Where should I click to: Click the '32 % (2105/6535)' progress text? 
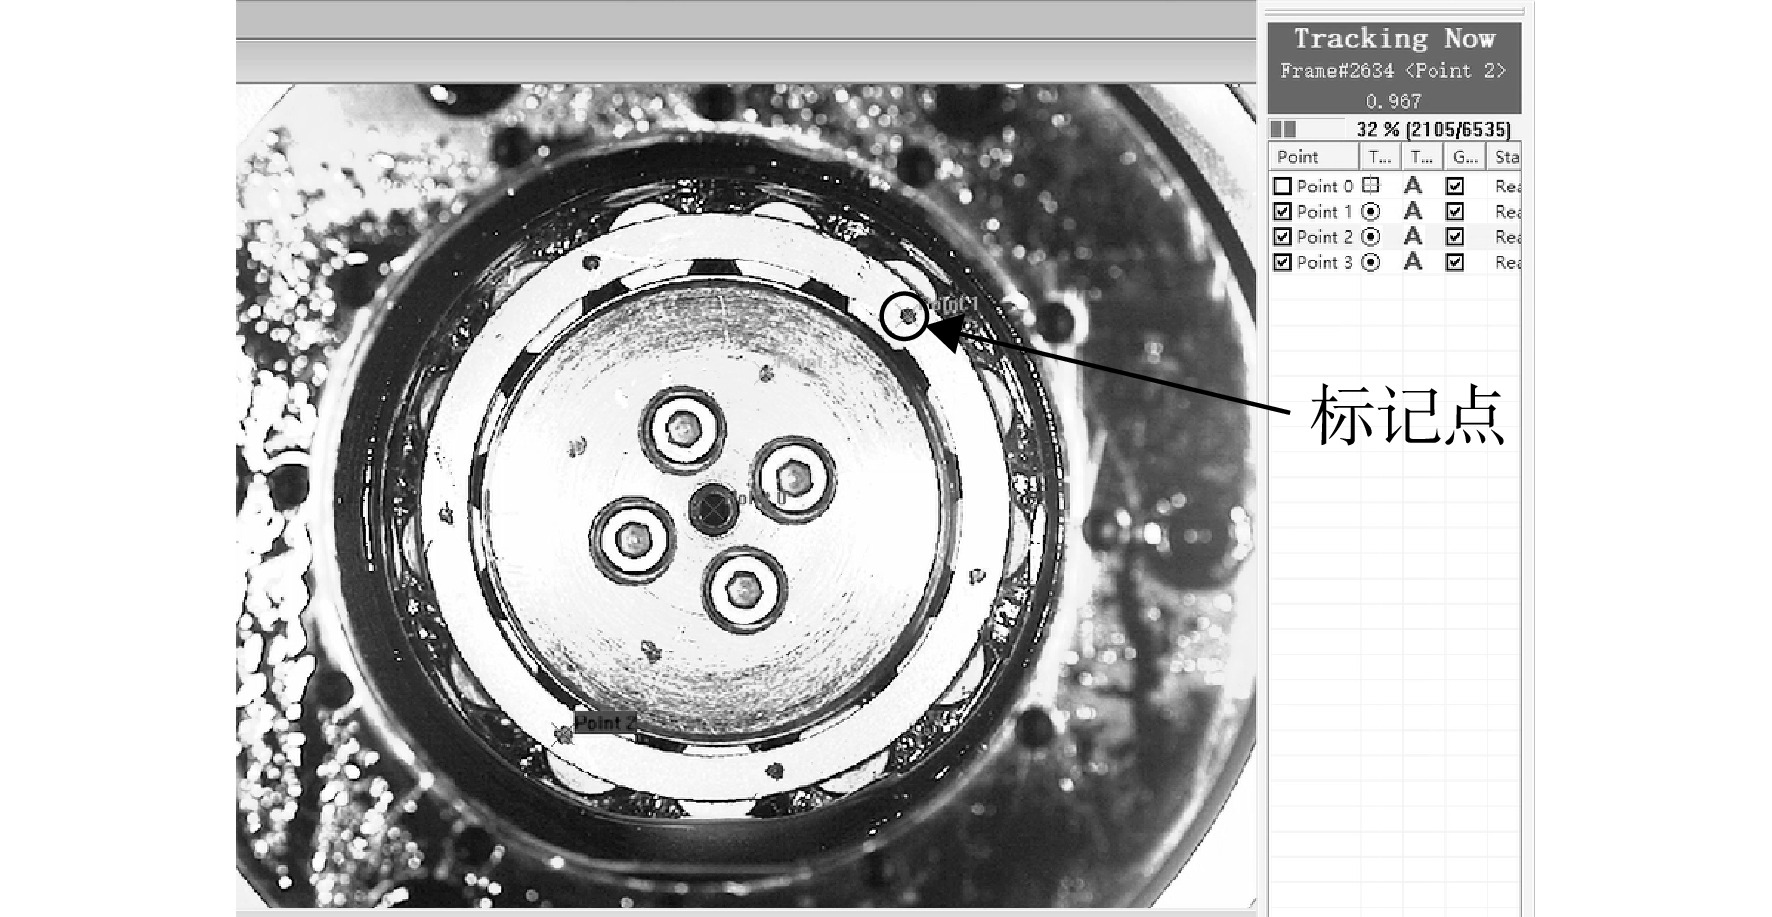pyautogui.click(x=1433, y=129)
